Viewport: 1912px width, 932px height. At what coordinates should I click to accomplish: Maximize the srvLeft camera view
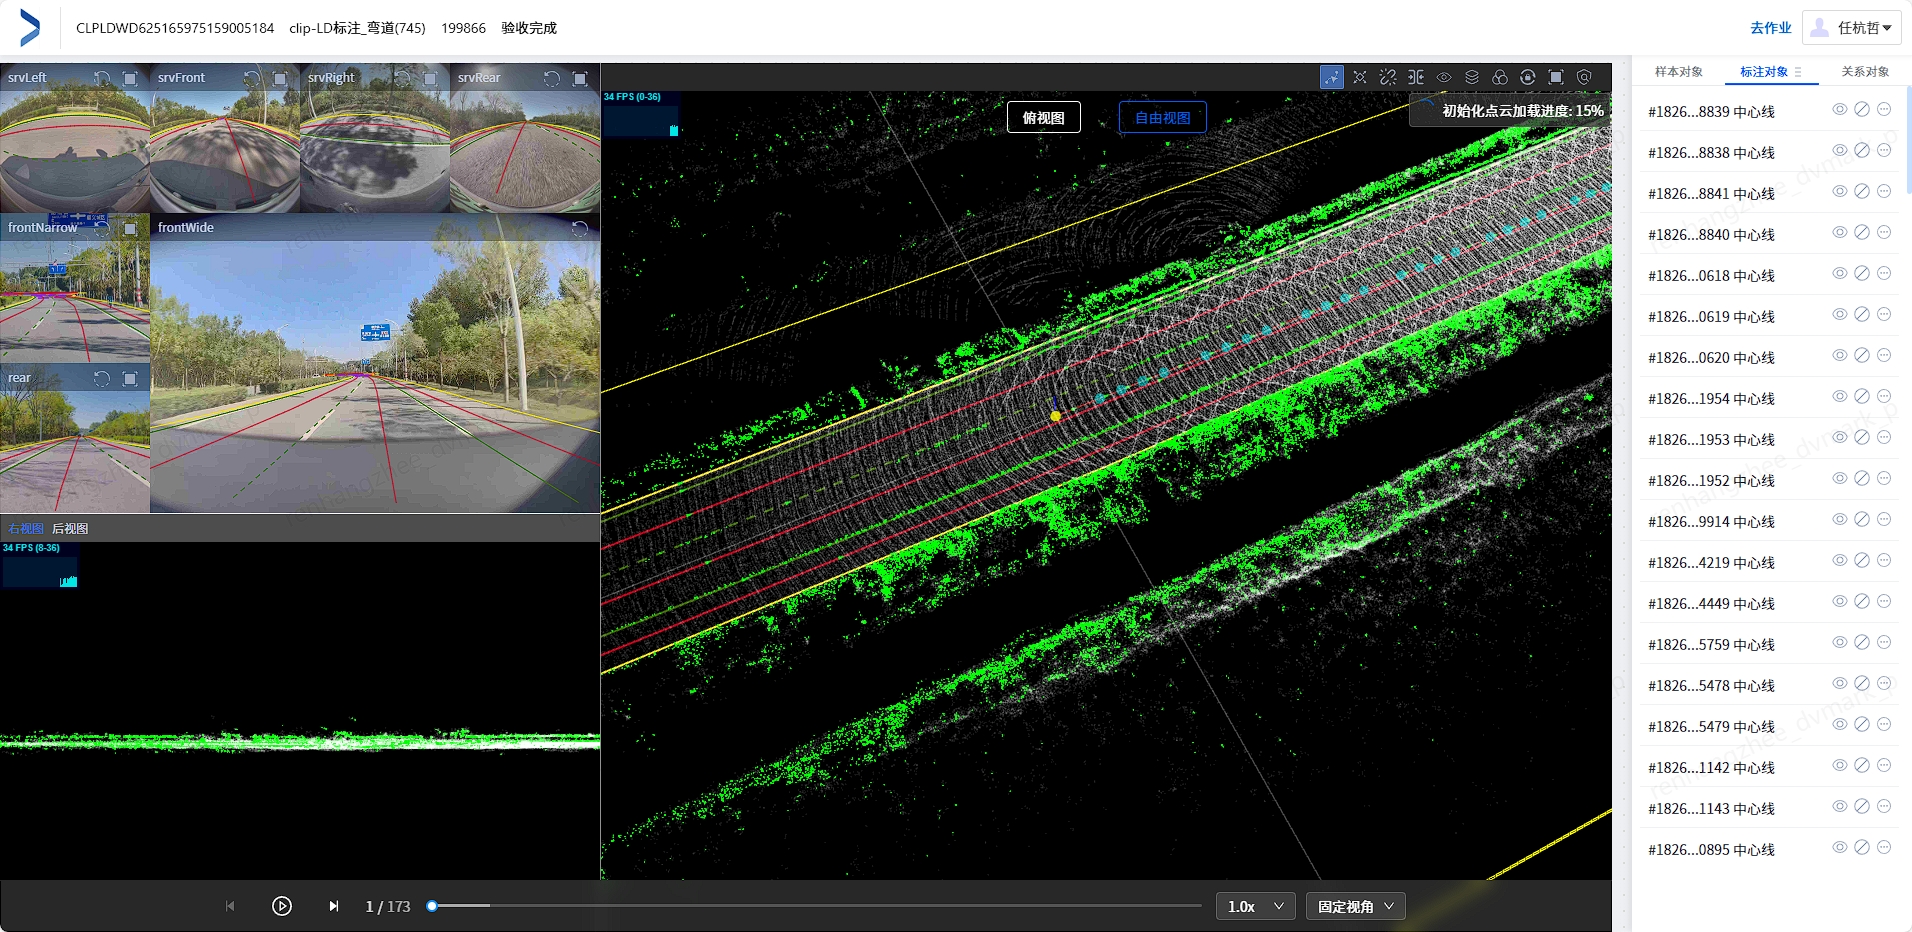tap(130, 78)
